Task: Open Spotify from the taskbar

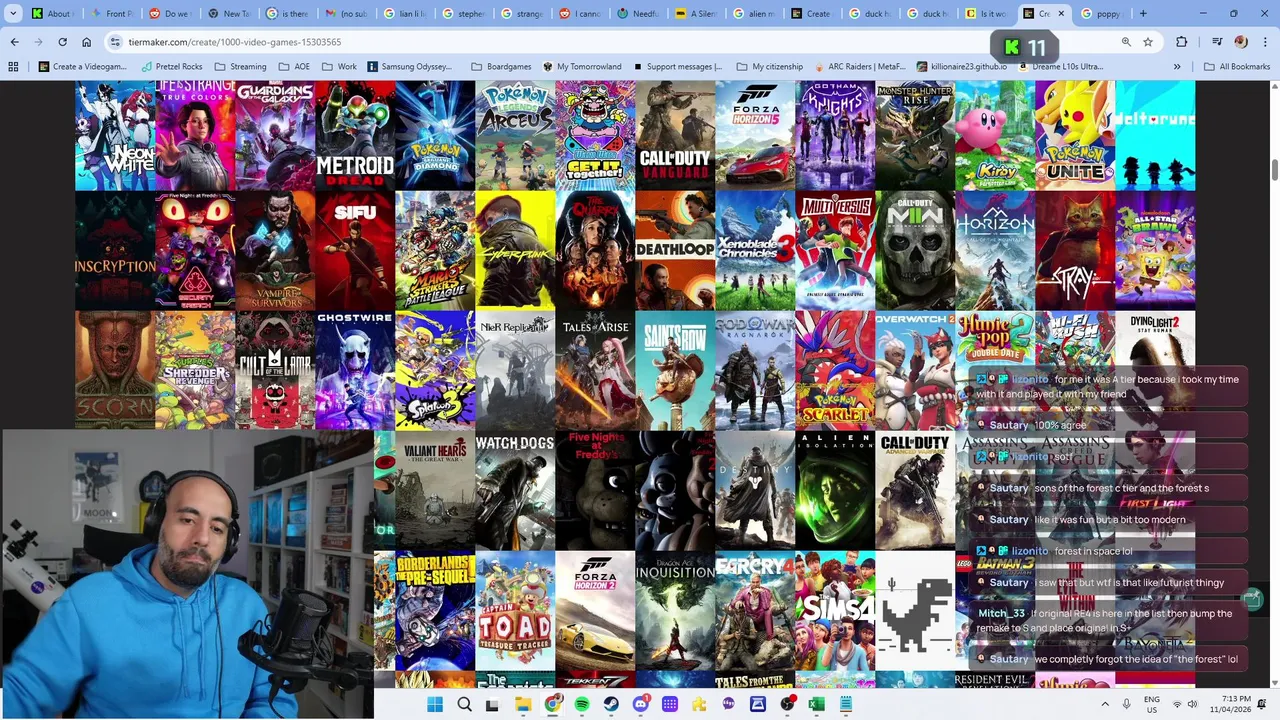Action: pos(582,704)
